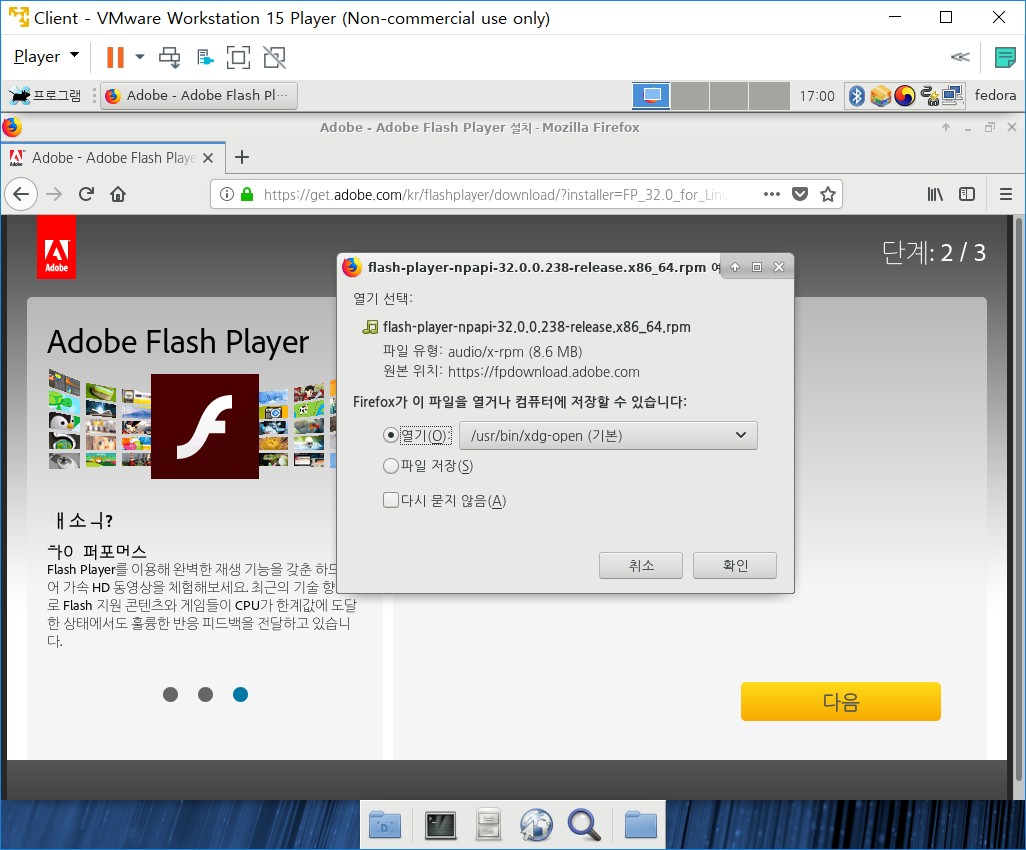This screenshot has width=1026, height=850.
Task: Open the page actions three-dot menu
Action: pos(771,194)
